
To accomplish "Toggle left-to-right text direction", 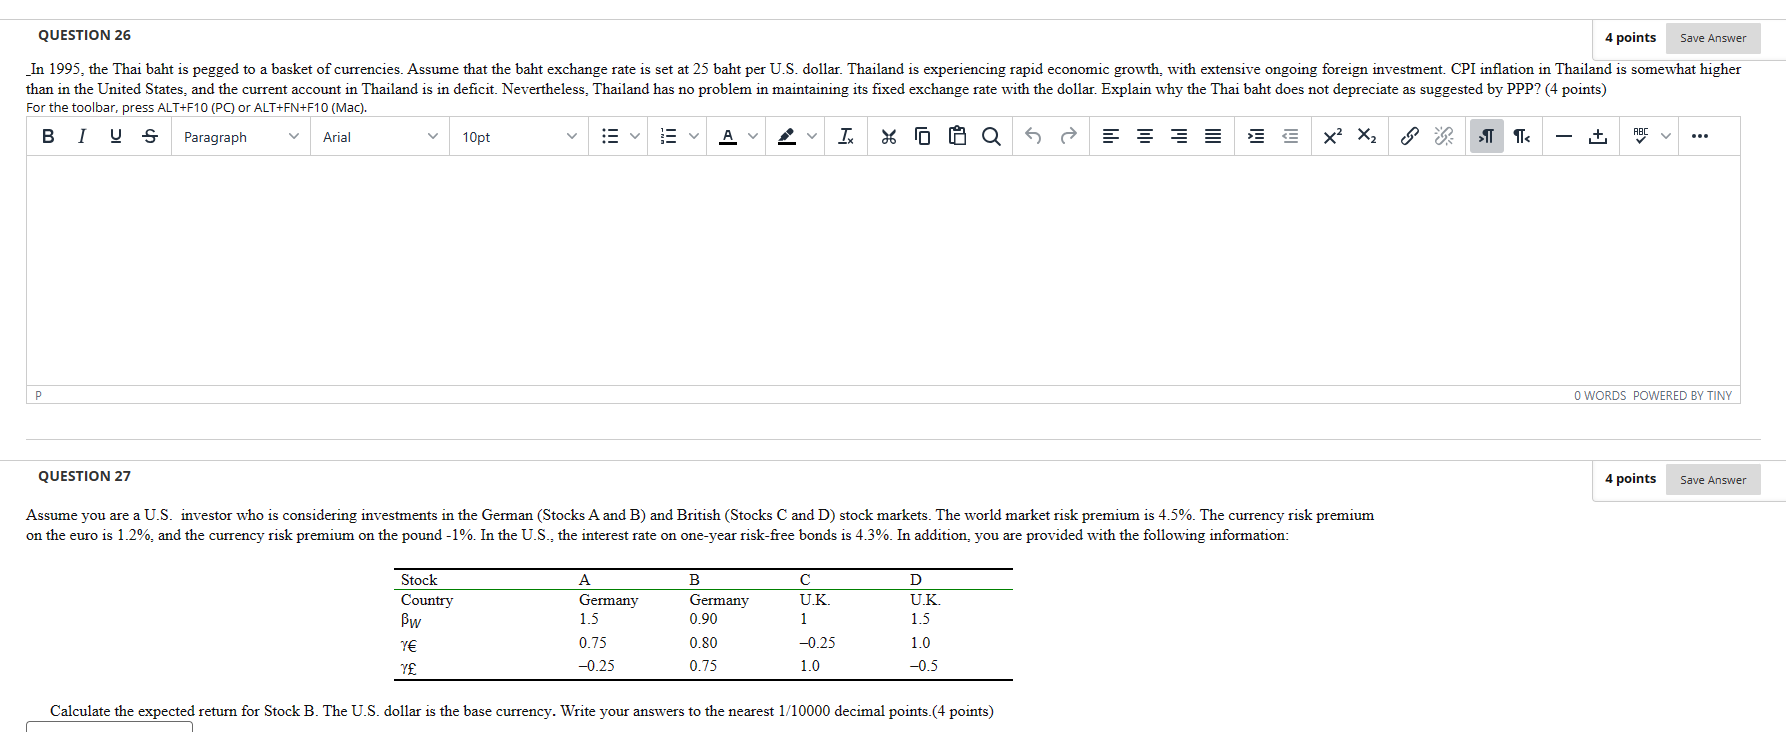I will [1487, 136].
